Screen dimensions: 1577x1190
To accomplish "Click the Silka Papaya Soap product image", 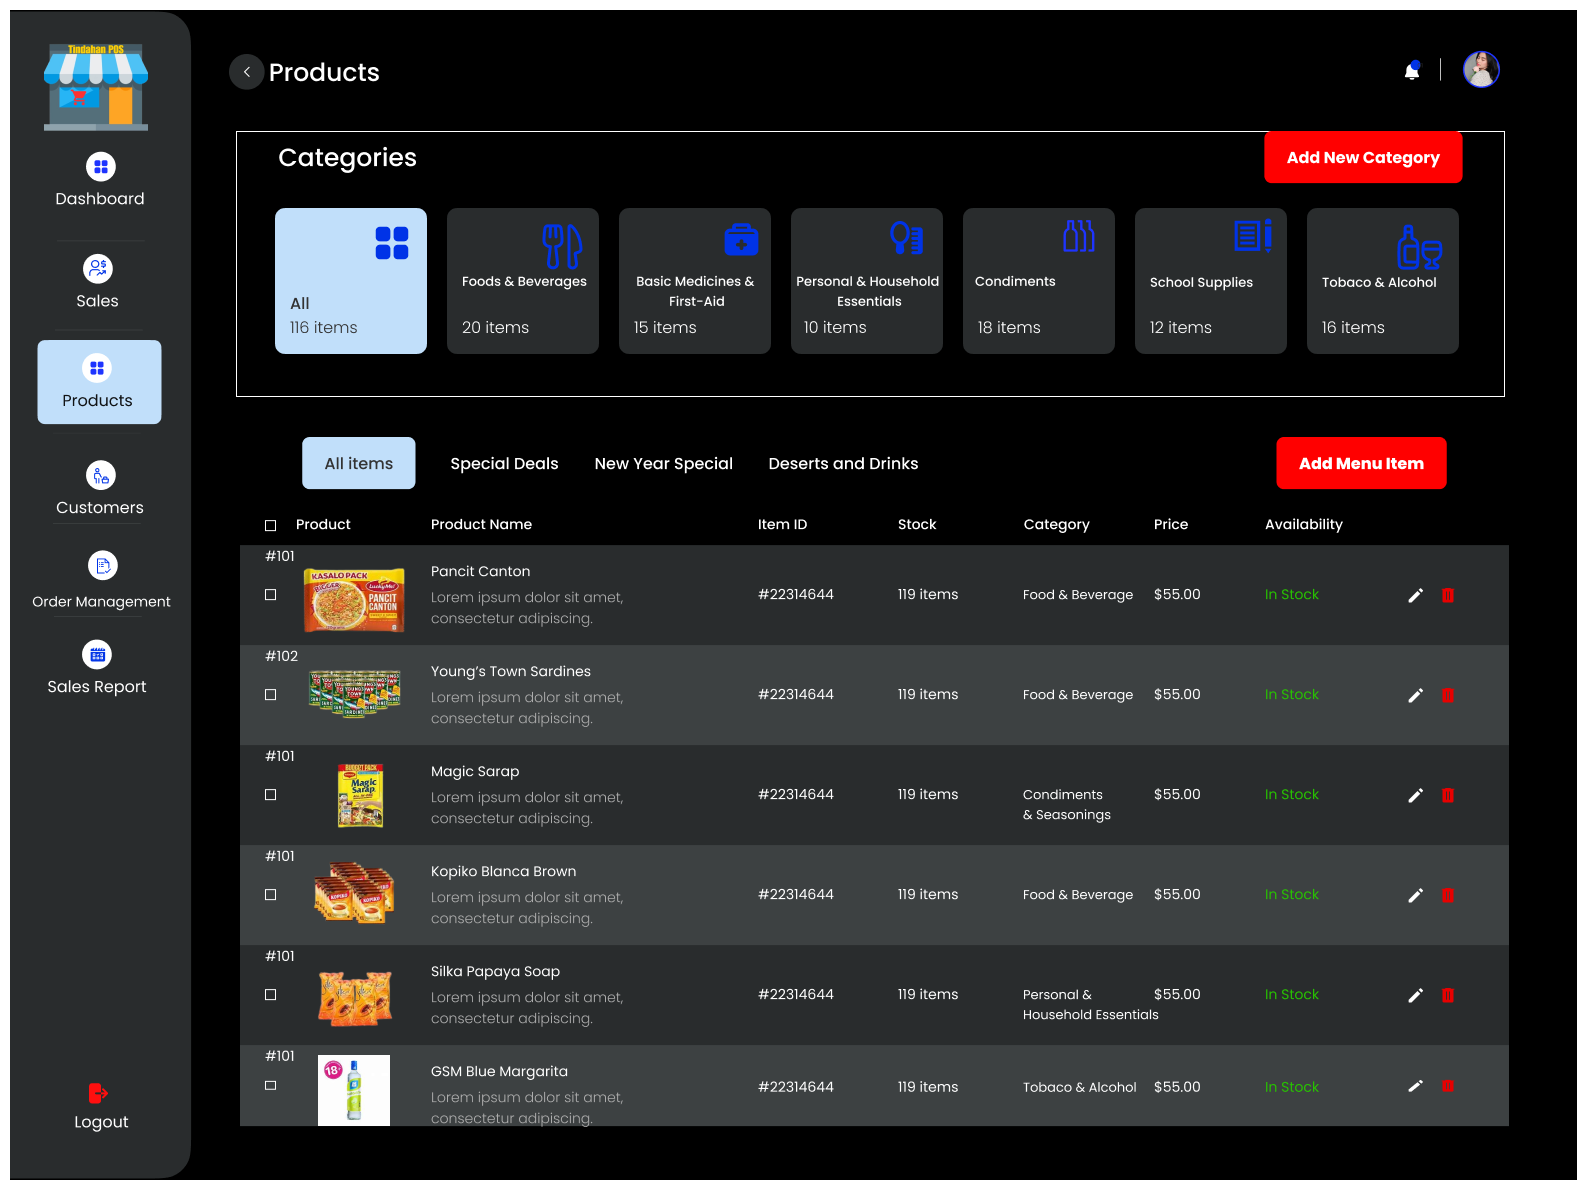I will [x=354, y=998].
